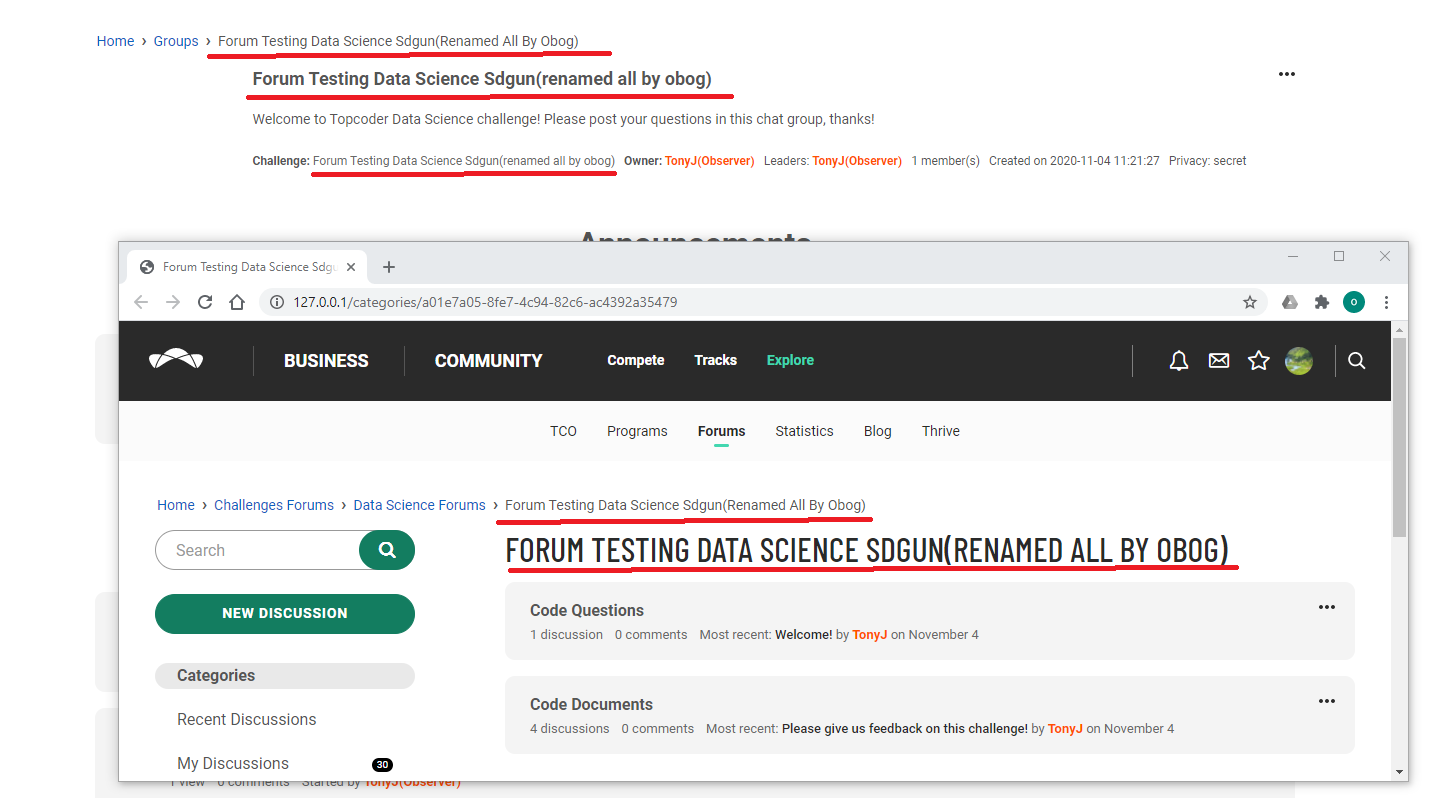Click the Topcoder logo
This screenshot has height=798, width=1441.
(176, 360)
